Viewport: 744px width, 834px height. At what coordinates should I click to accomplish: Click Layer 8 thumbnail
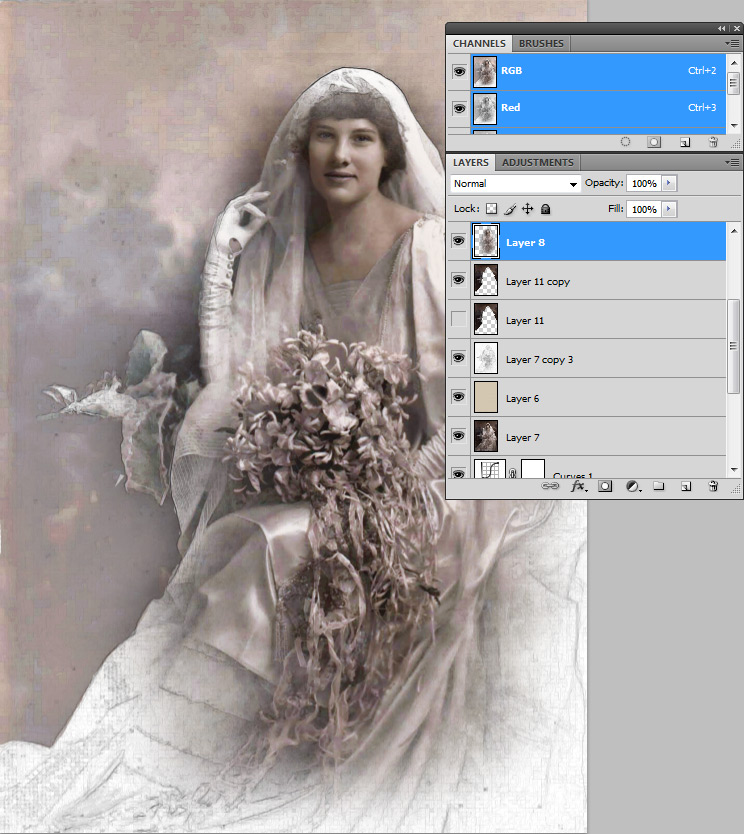point(486,241)
